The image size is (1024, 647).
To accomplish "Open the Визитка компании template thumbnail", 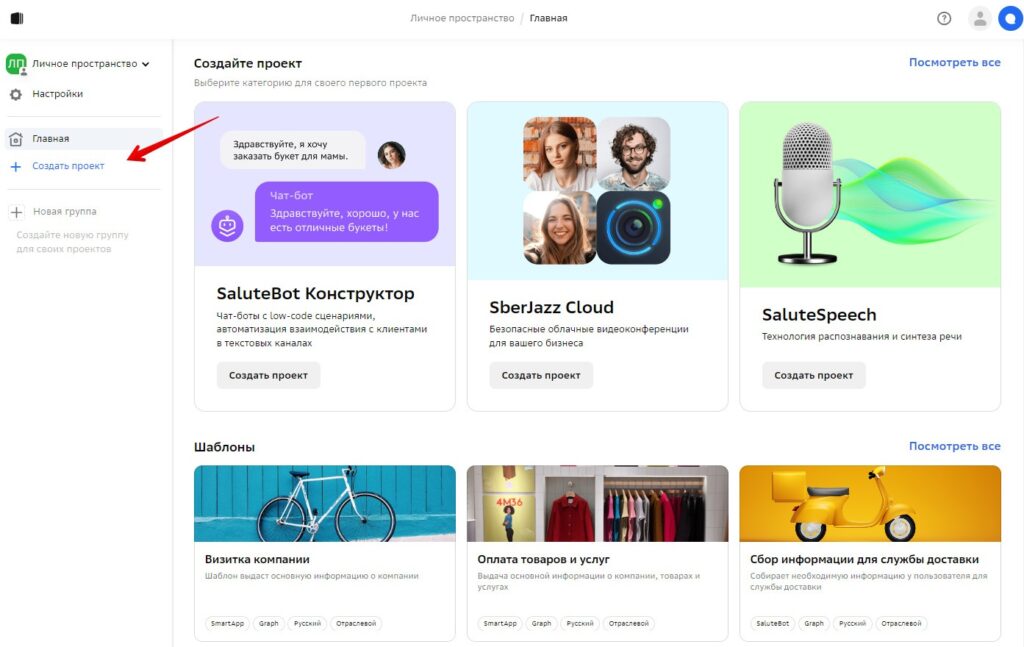I will [325, 503].
